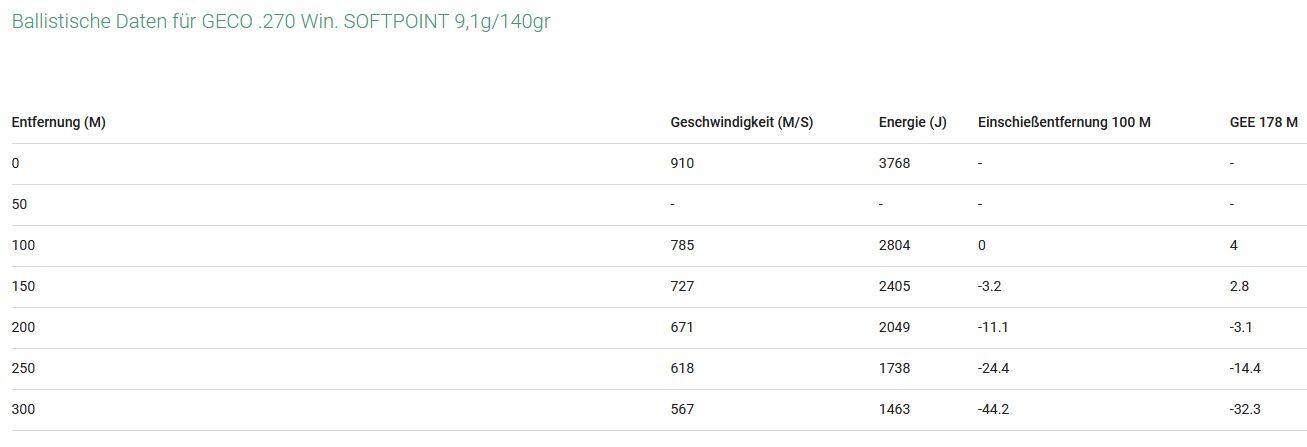1307x447 pixels.
Task: Select the Energie (J) column header
Action: pos(912,122)
